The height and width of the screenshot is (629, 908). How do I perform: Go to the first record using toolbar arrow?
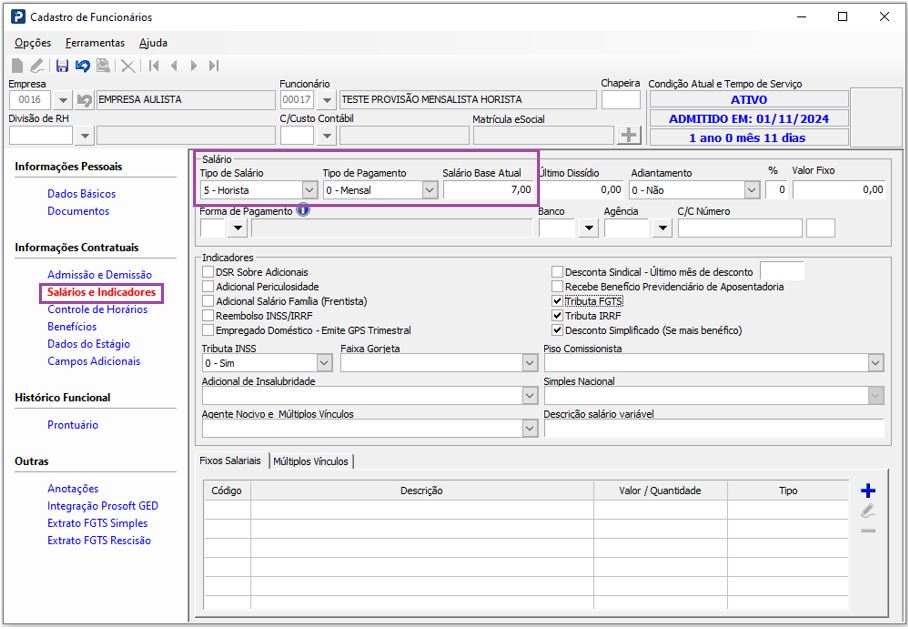coord(154,66)
